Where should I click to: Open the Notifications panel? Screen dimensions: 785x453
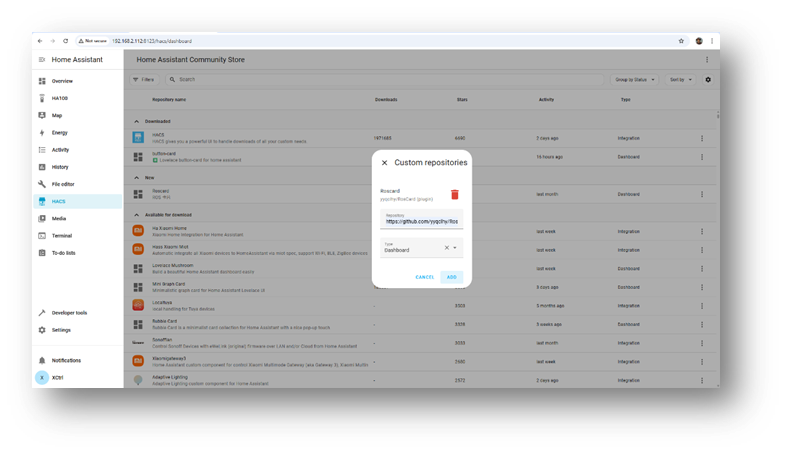tap(66, 360)
